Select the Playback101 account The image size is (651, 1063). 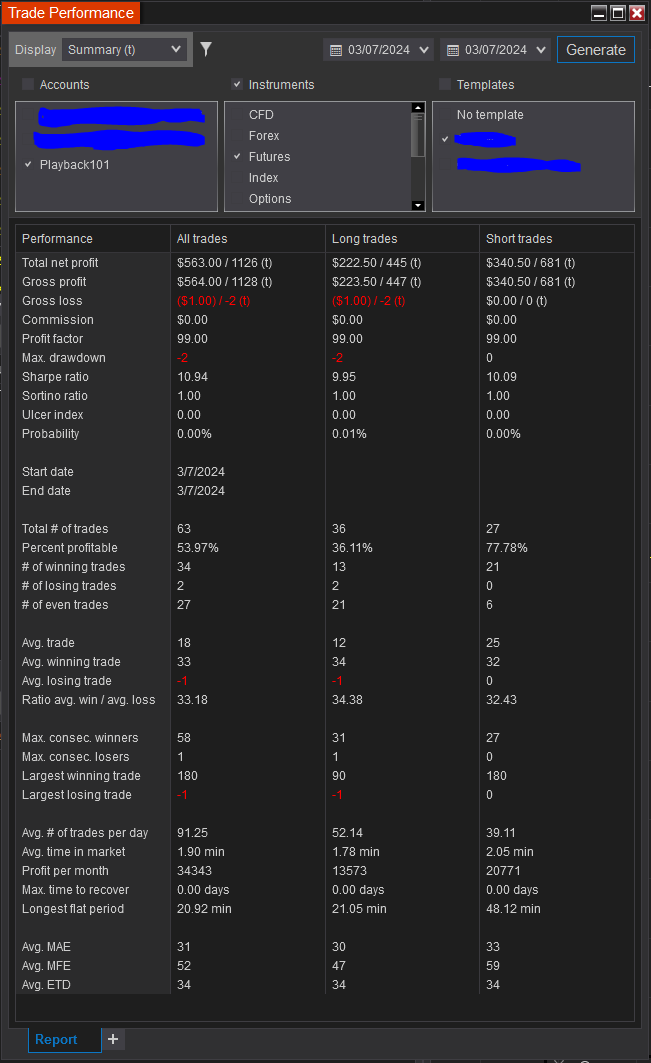pos(75,165)
